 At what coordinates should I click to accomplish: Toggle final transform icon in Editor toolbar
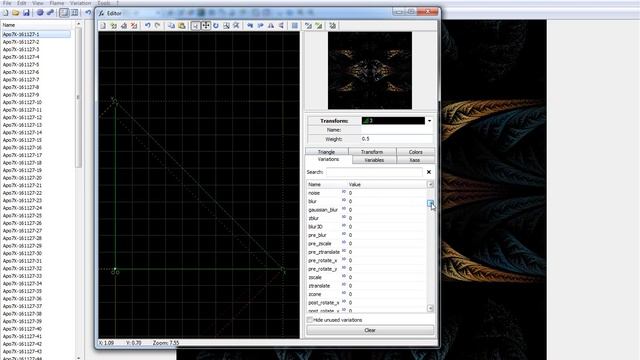(x=319, y=26)
